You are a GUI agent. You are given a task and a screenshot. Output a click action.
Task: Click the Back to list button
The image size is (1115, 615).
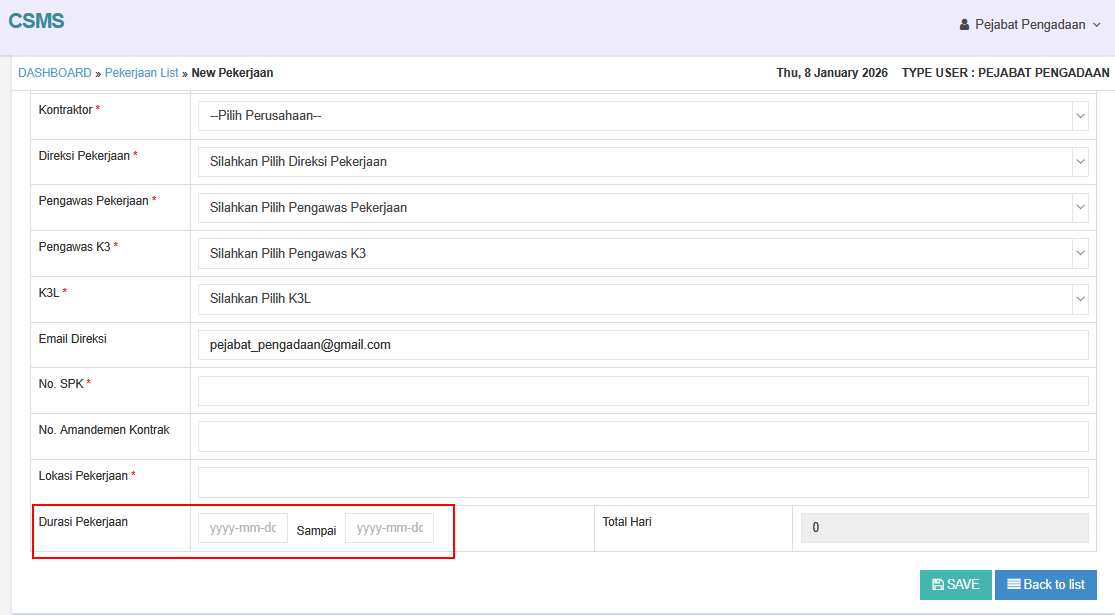[x=1045, y=585]
